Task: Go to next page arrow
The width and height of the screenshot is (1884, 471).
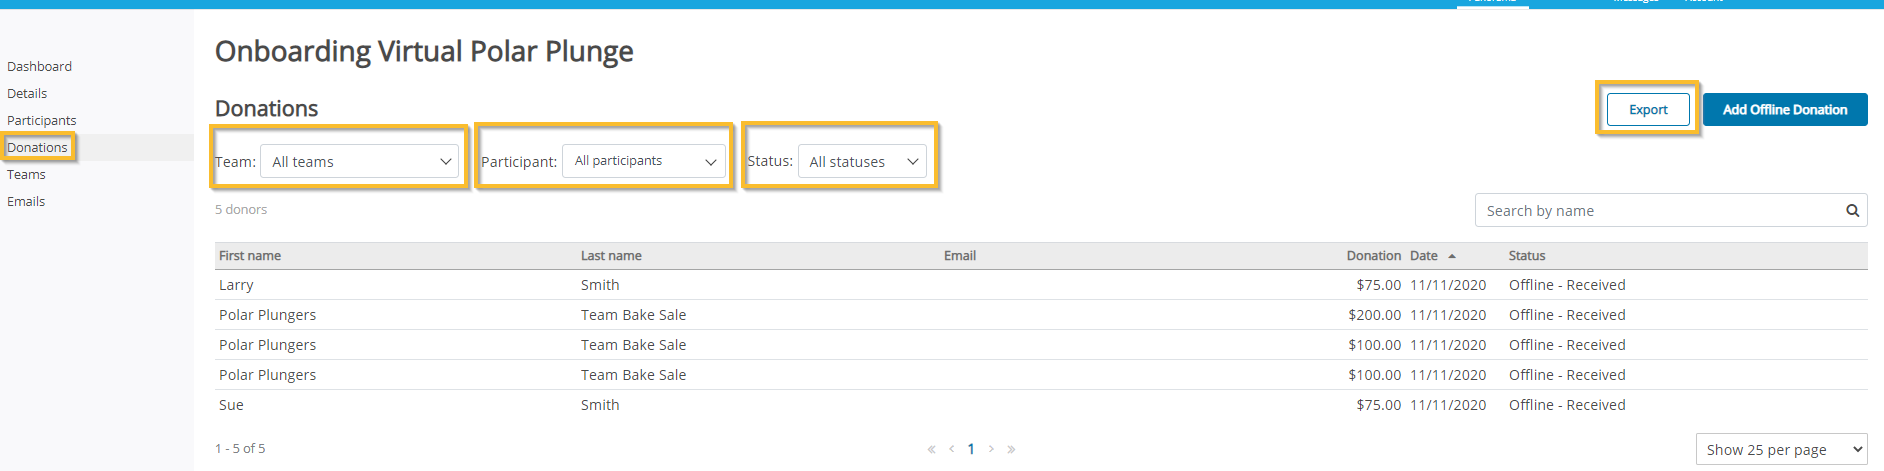Action: 991,449
